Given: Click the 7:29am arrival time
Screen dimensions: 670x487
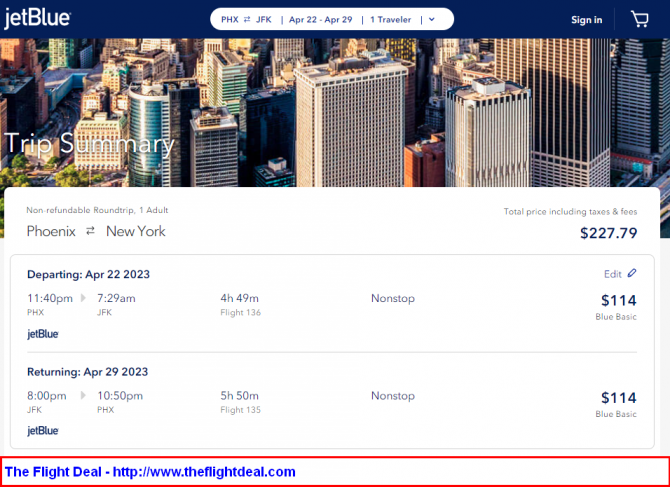Looking at the screenshot, I should tap(116, 298).
